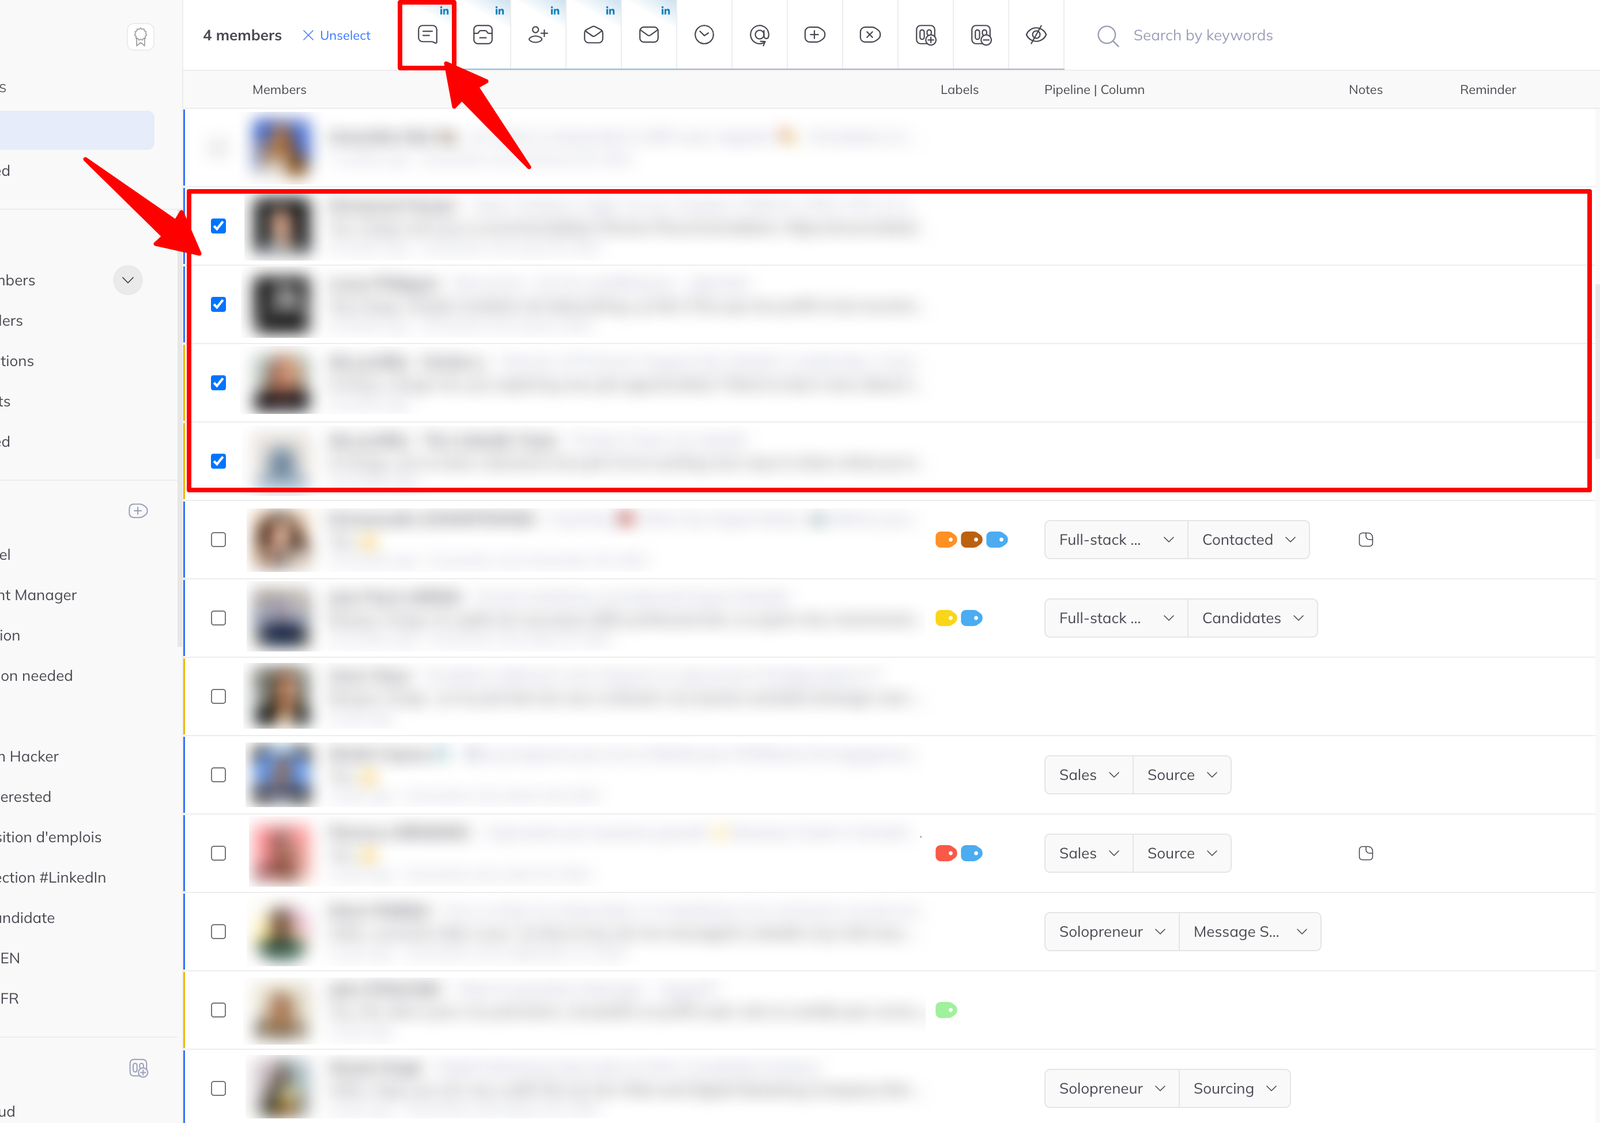Open the LinkedIn message bulk action
This screenshot has width=1600, height=1123.
coord(428,35)
